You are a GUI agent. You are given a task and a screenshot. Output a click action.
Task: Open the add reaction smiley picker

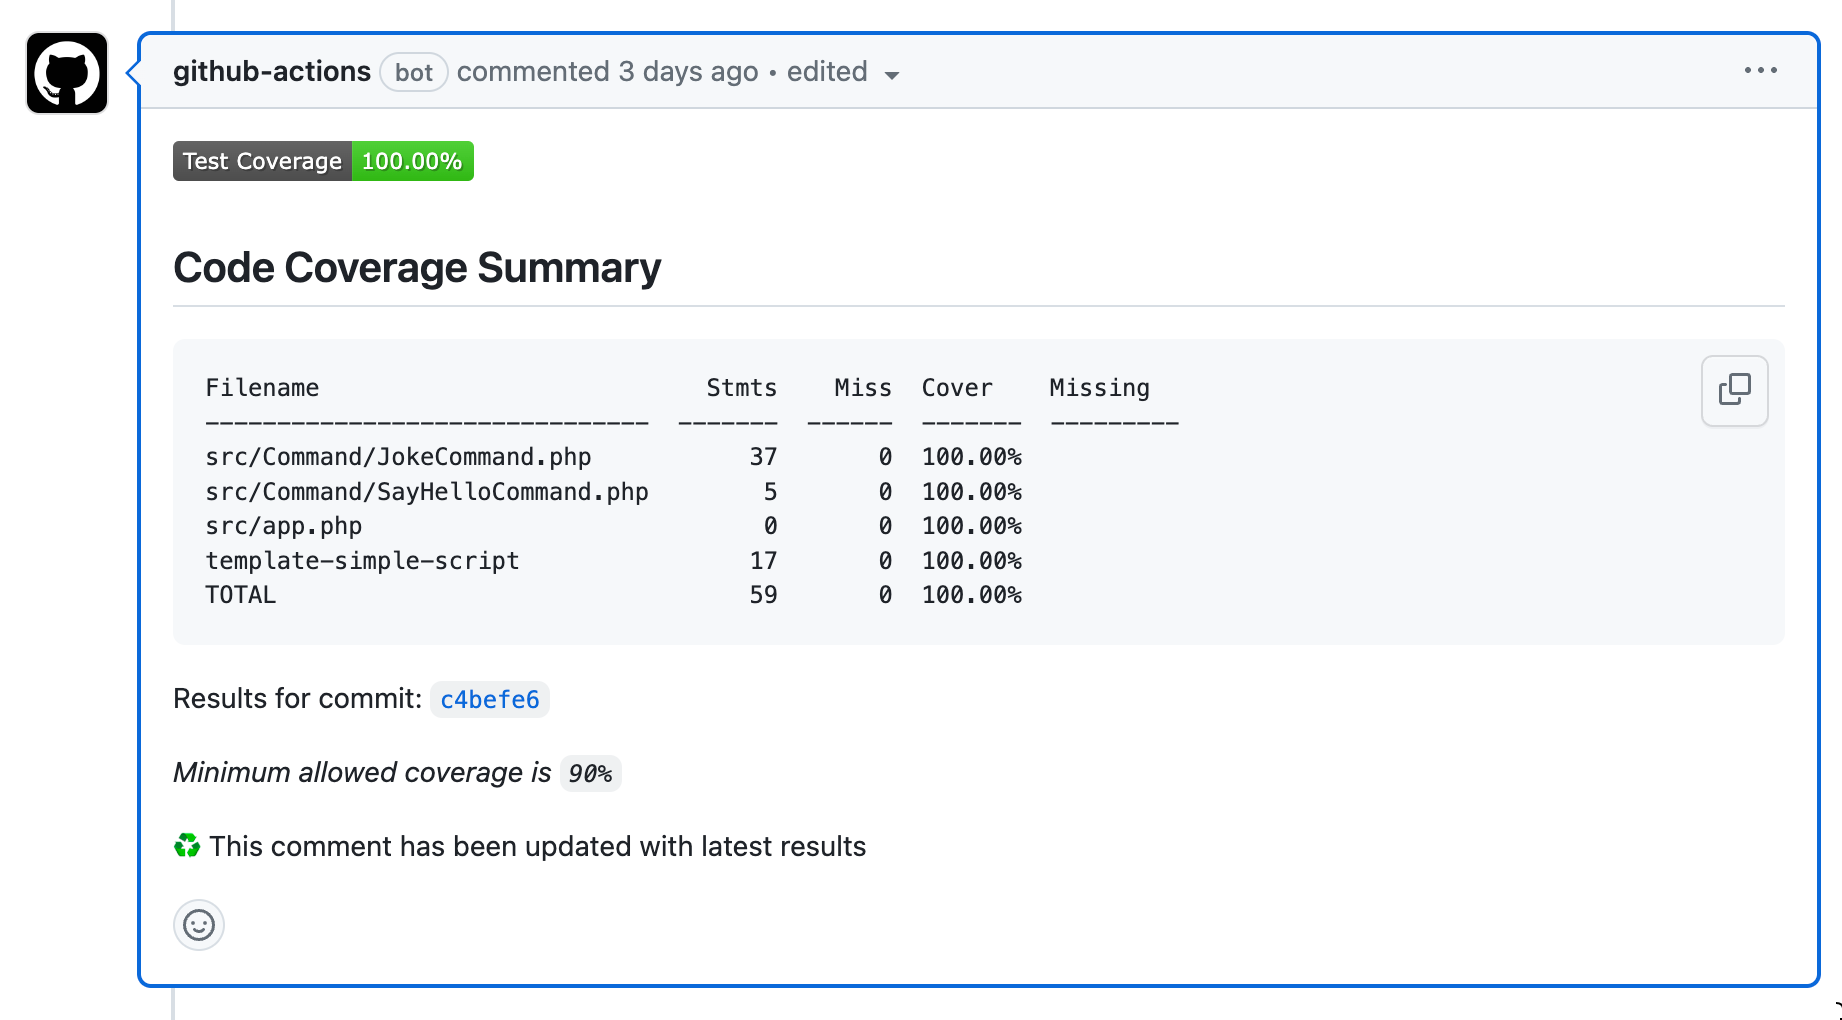(198, 925)
